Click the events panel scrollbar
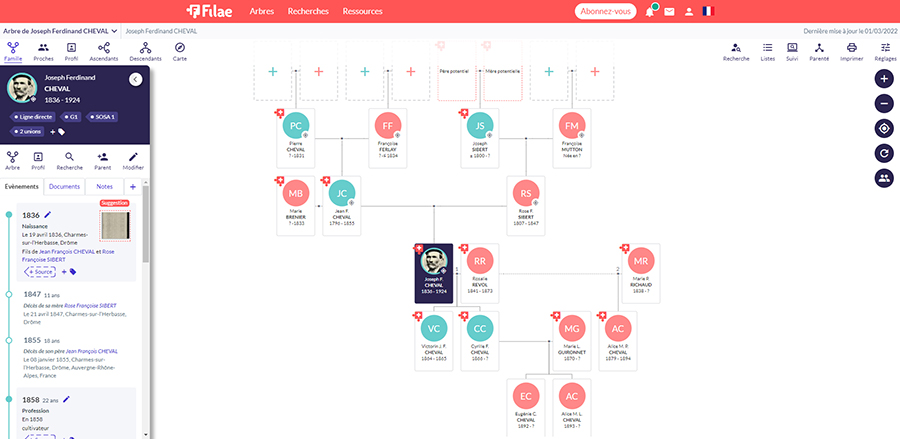Screen dimensions: 900x439 coord(146,230)
